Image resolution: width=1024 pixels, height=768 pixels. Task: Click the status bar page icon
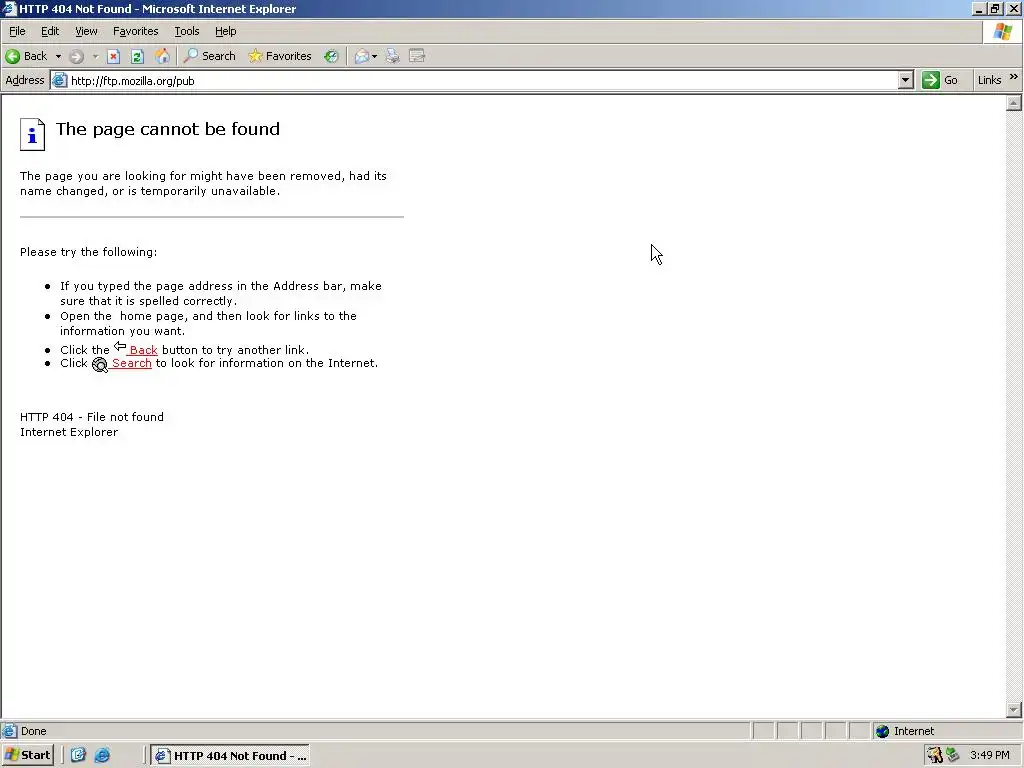[x=9, y=731]
